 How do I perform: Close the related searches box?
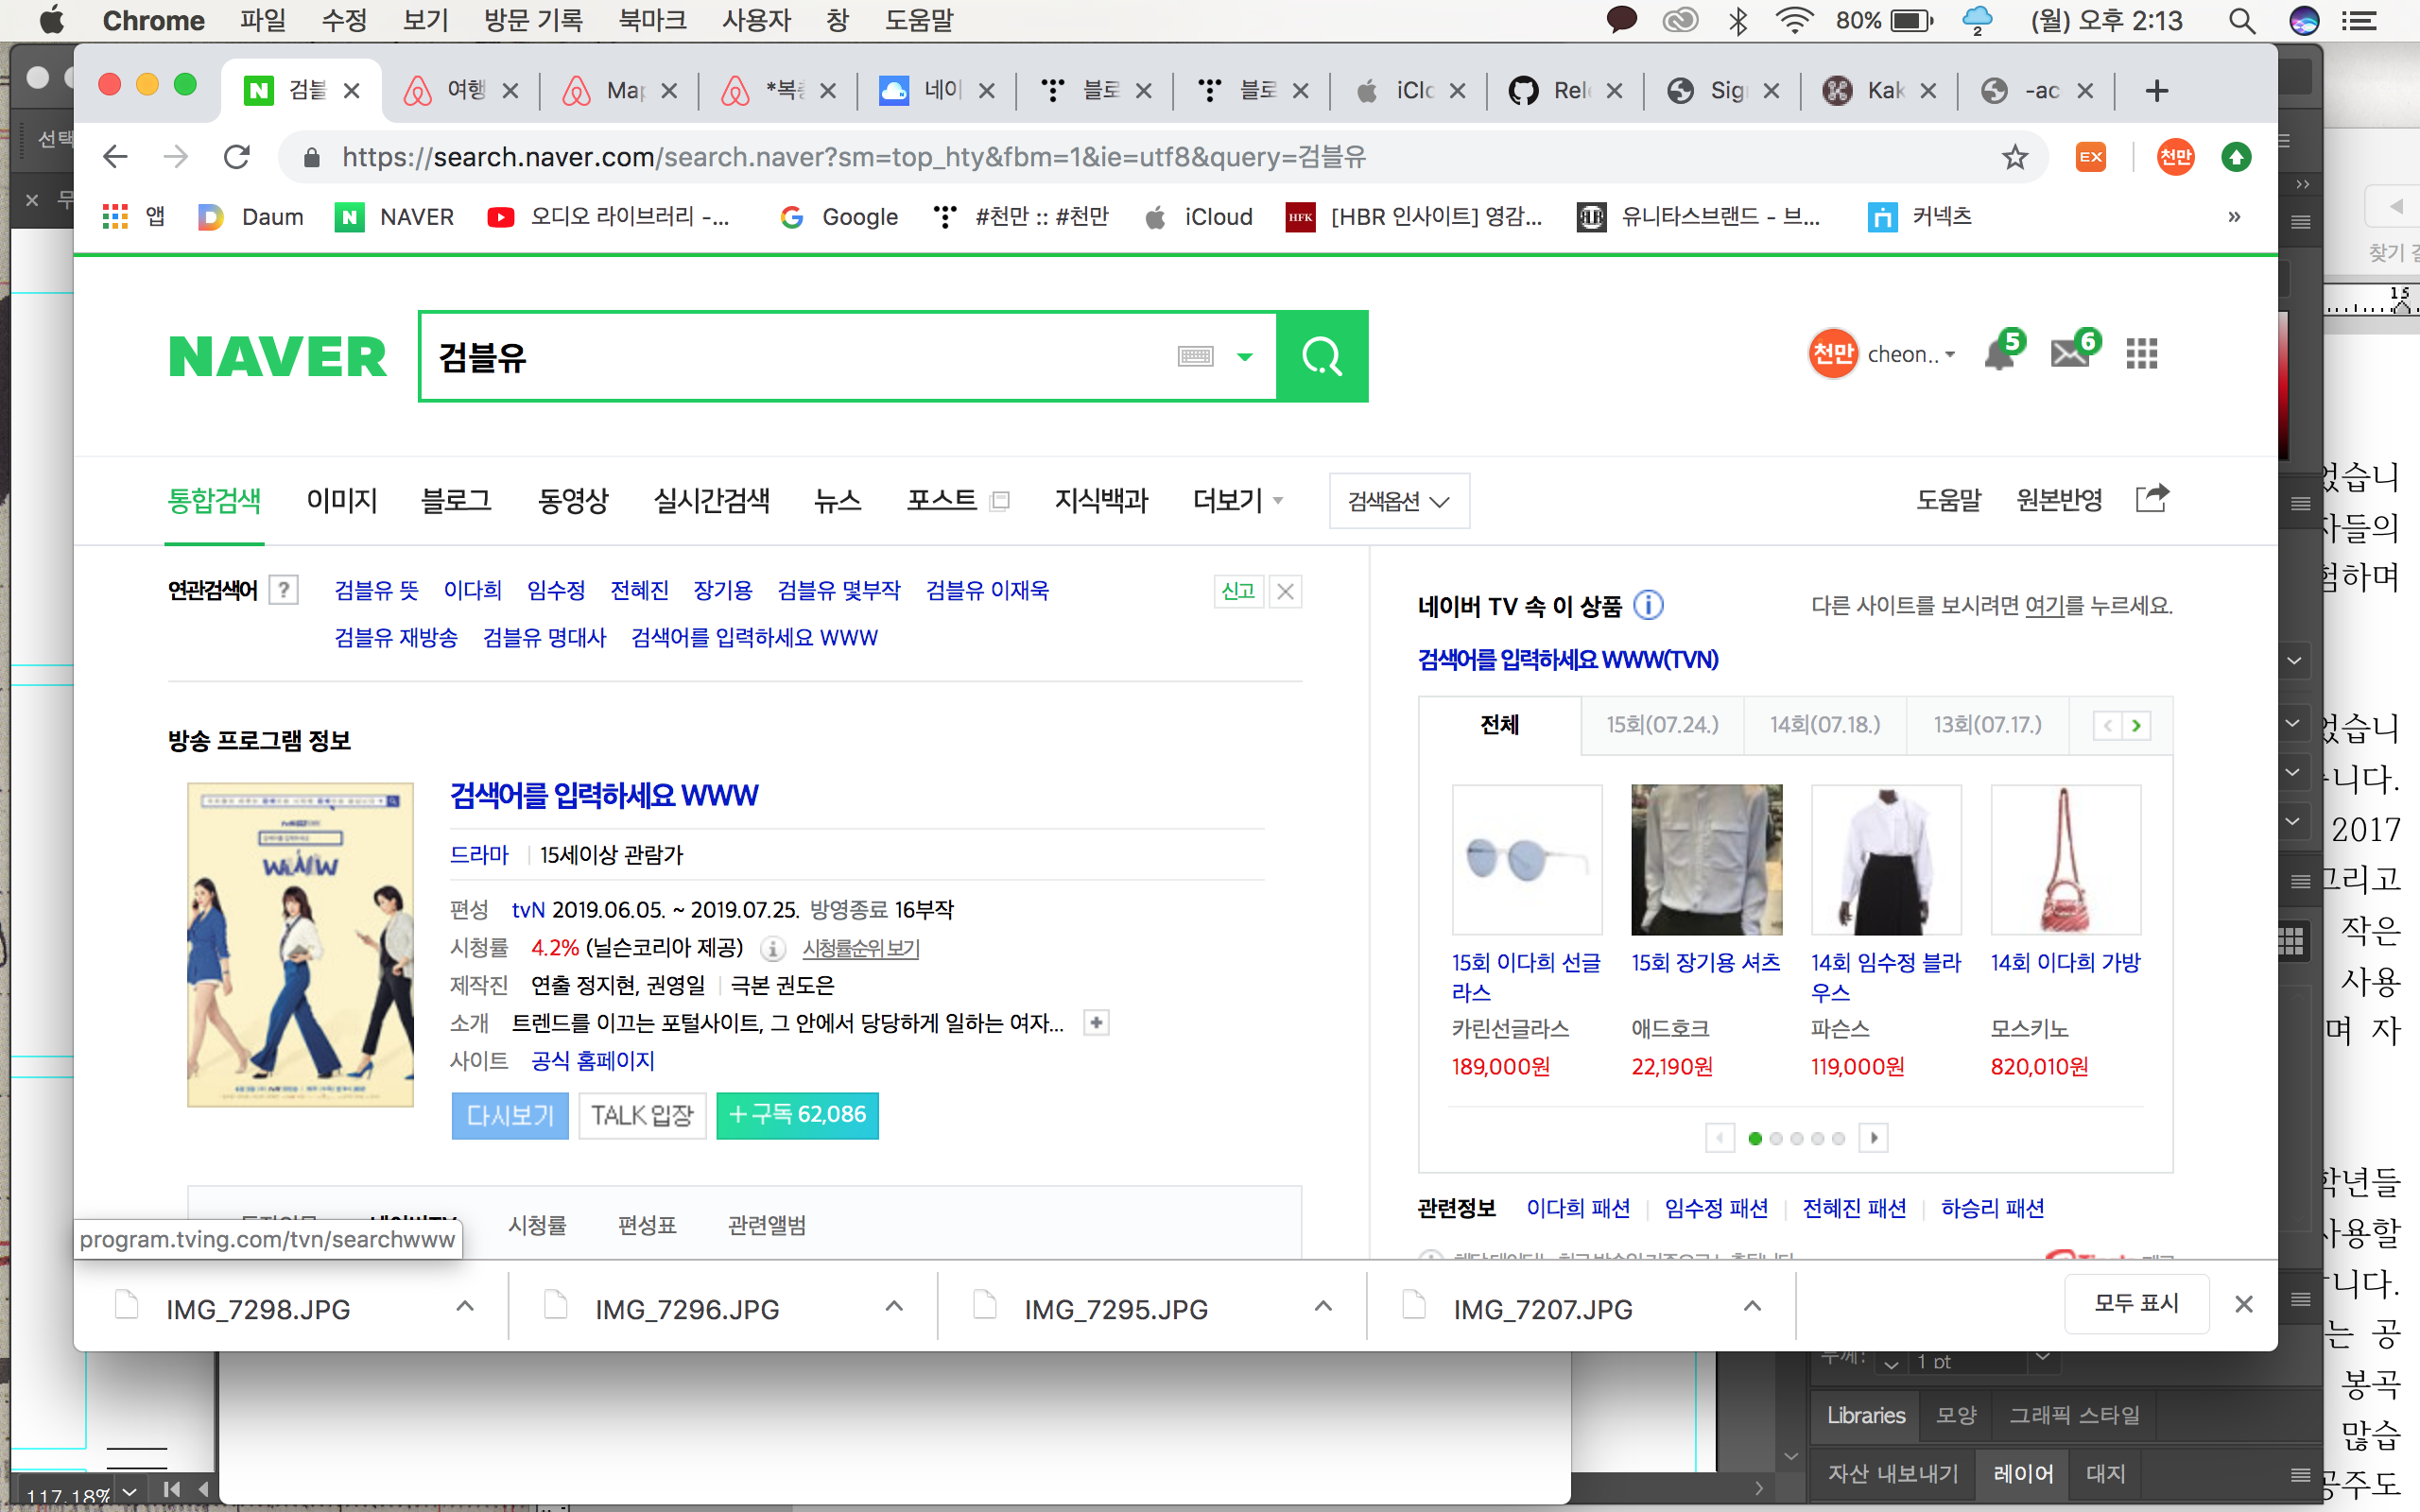coord(1285,591)
